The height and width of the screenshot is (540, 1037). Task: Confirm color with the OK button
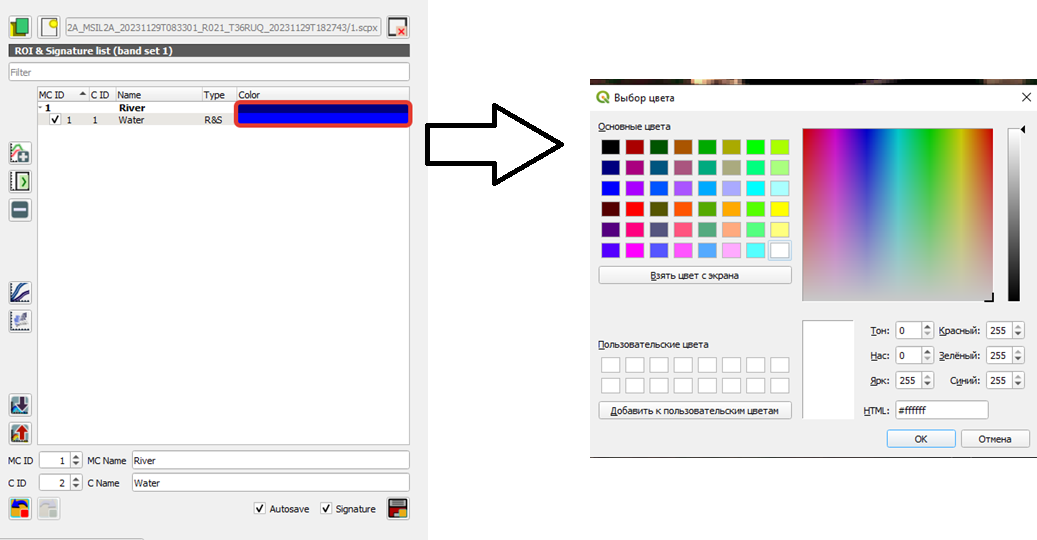[x=921, y=439]
